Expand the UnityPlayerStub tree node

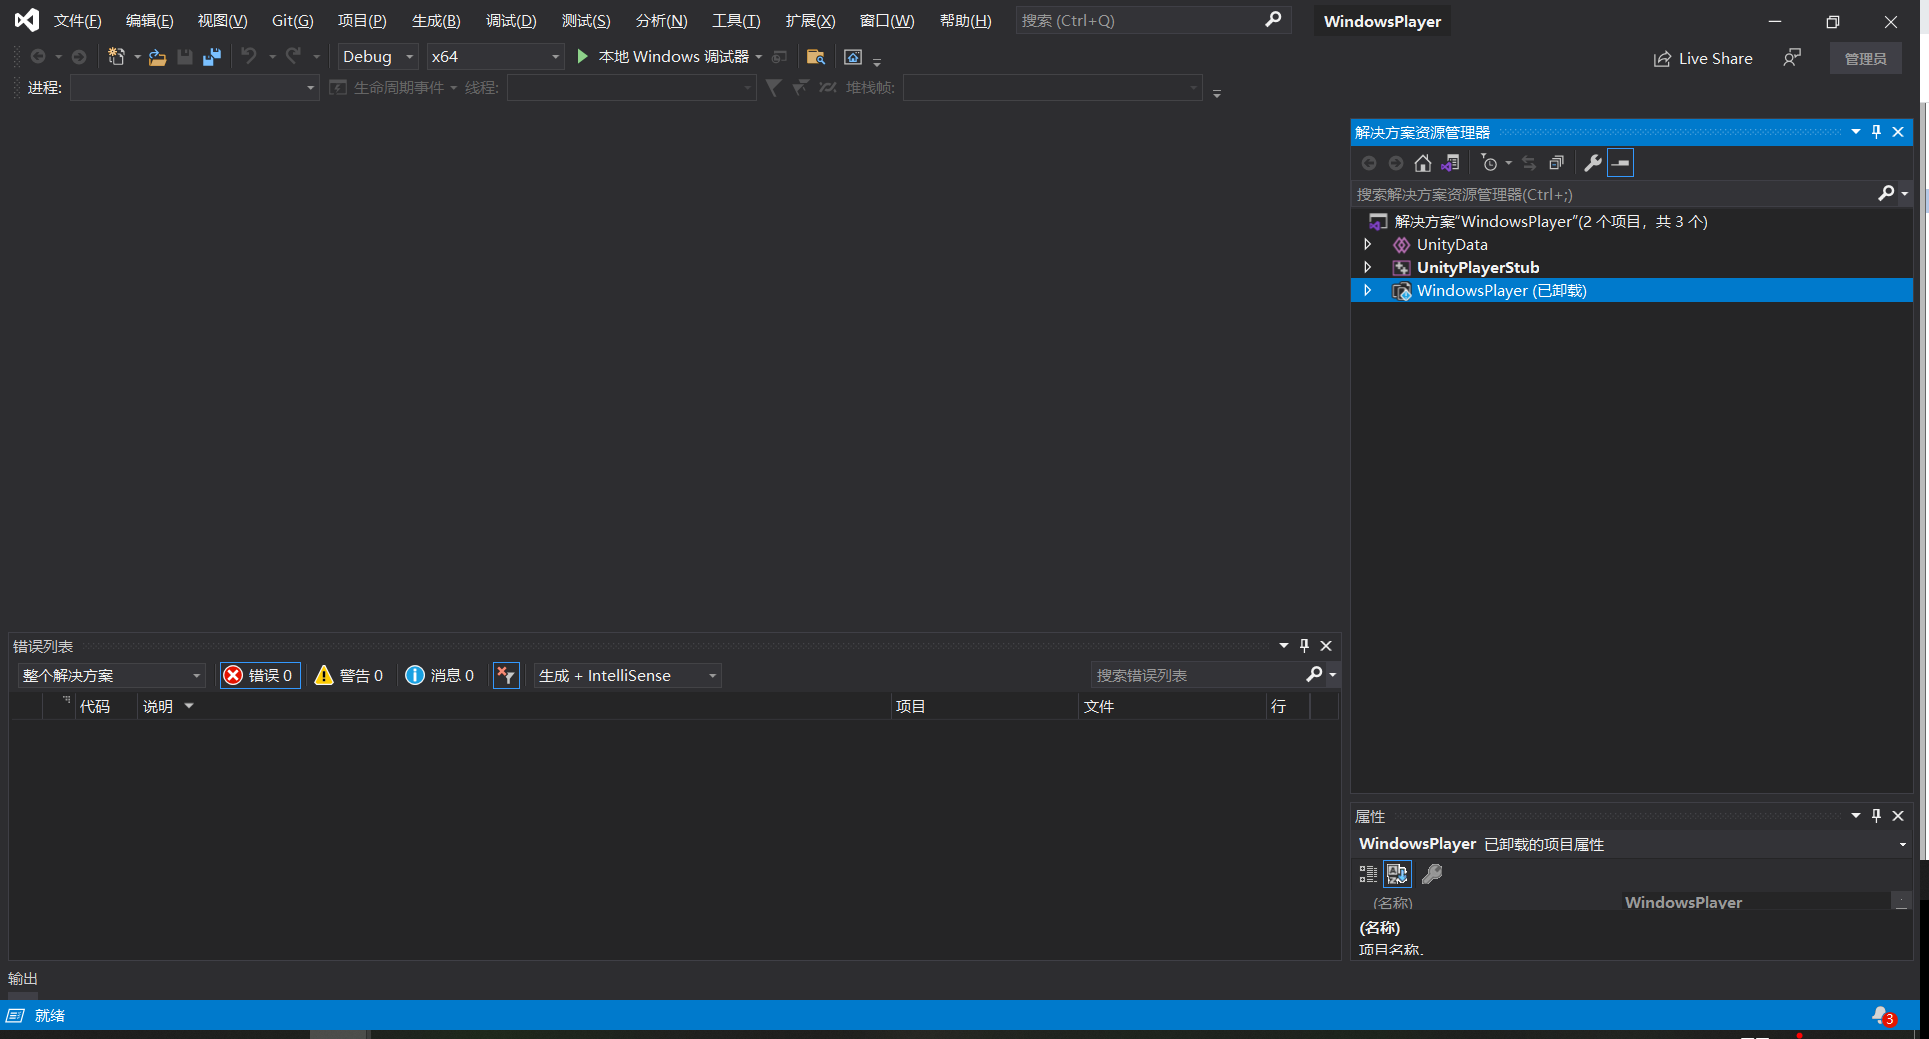point(1368,268)
